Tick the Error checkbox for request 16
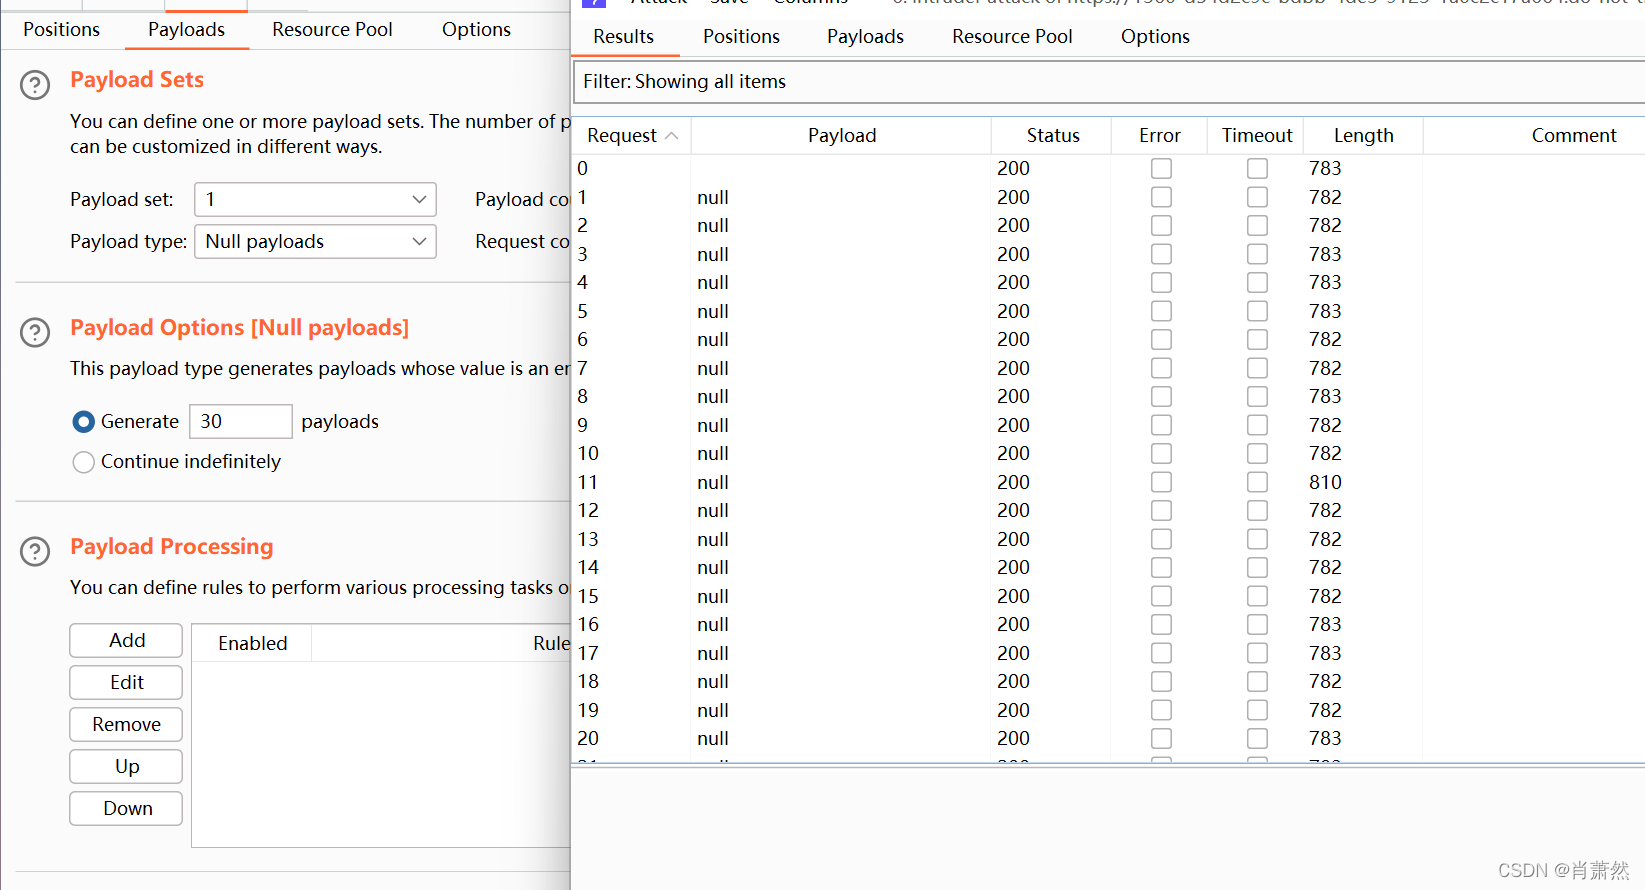 (1161, 624)
